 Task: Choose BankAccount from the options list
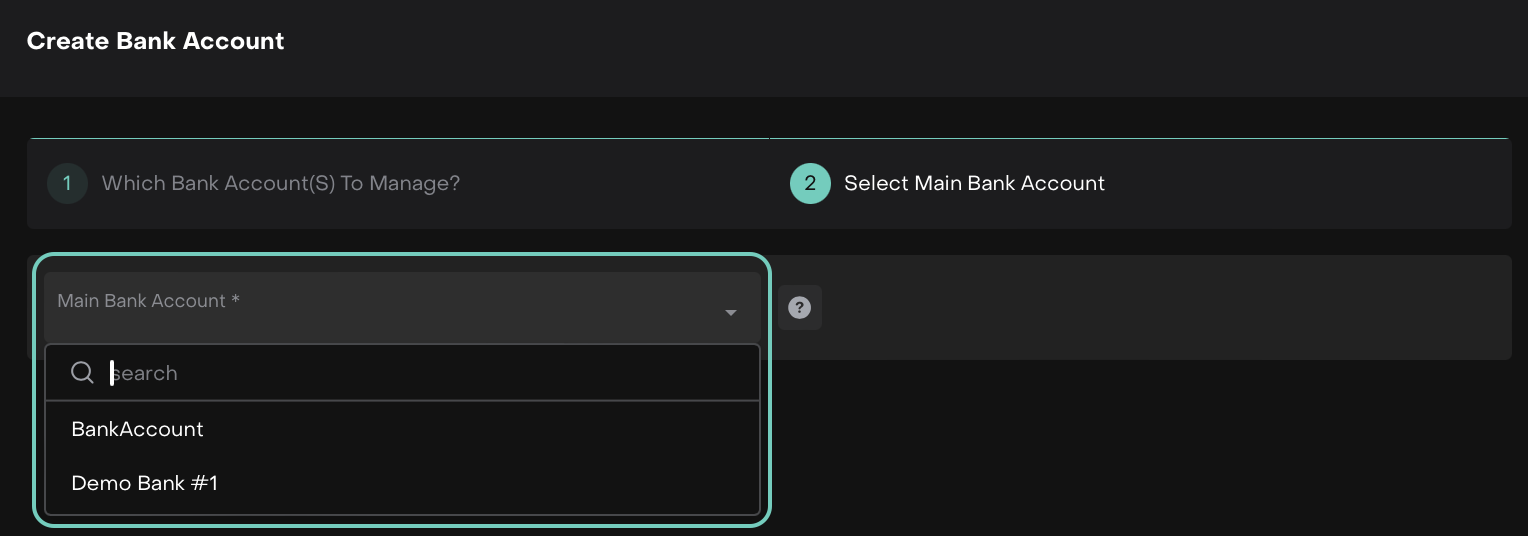pyautogui.click(x=138, y=429)
